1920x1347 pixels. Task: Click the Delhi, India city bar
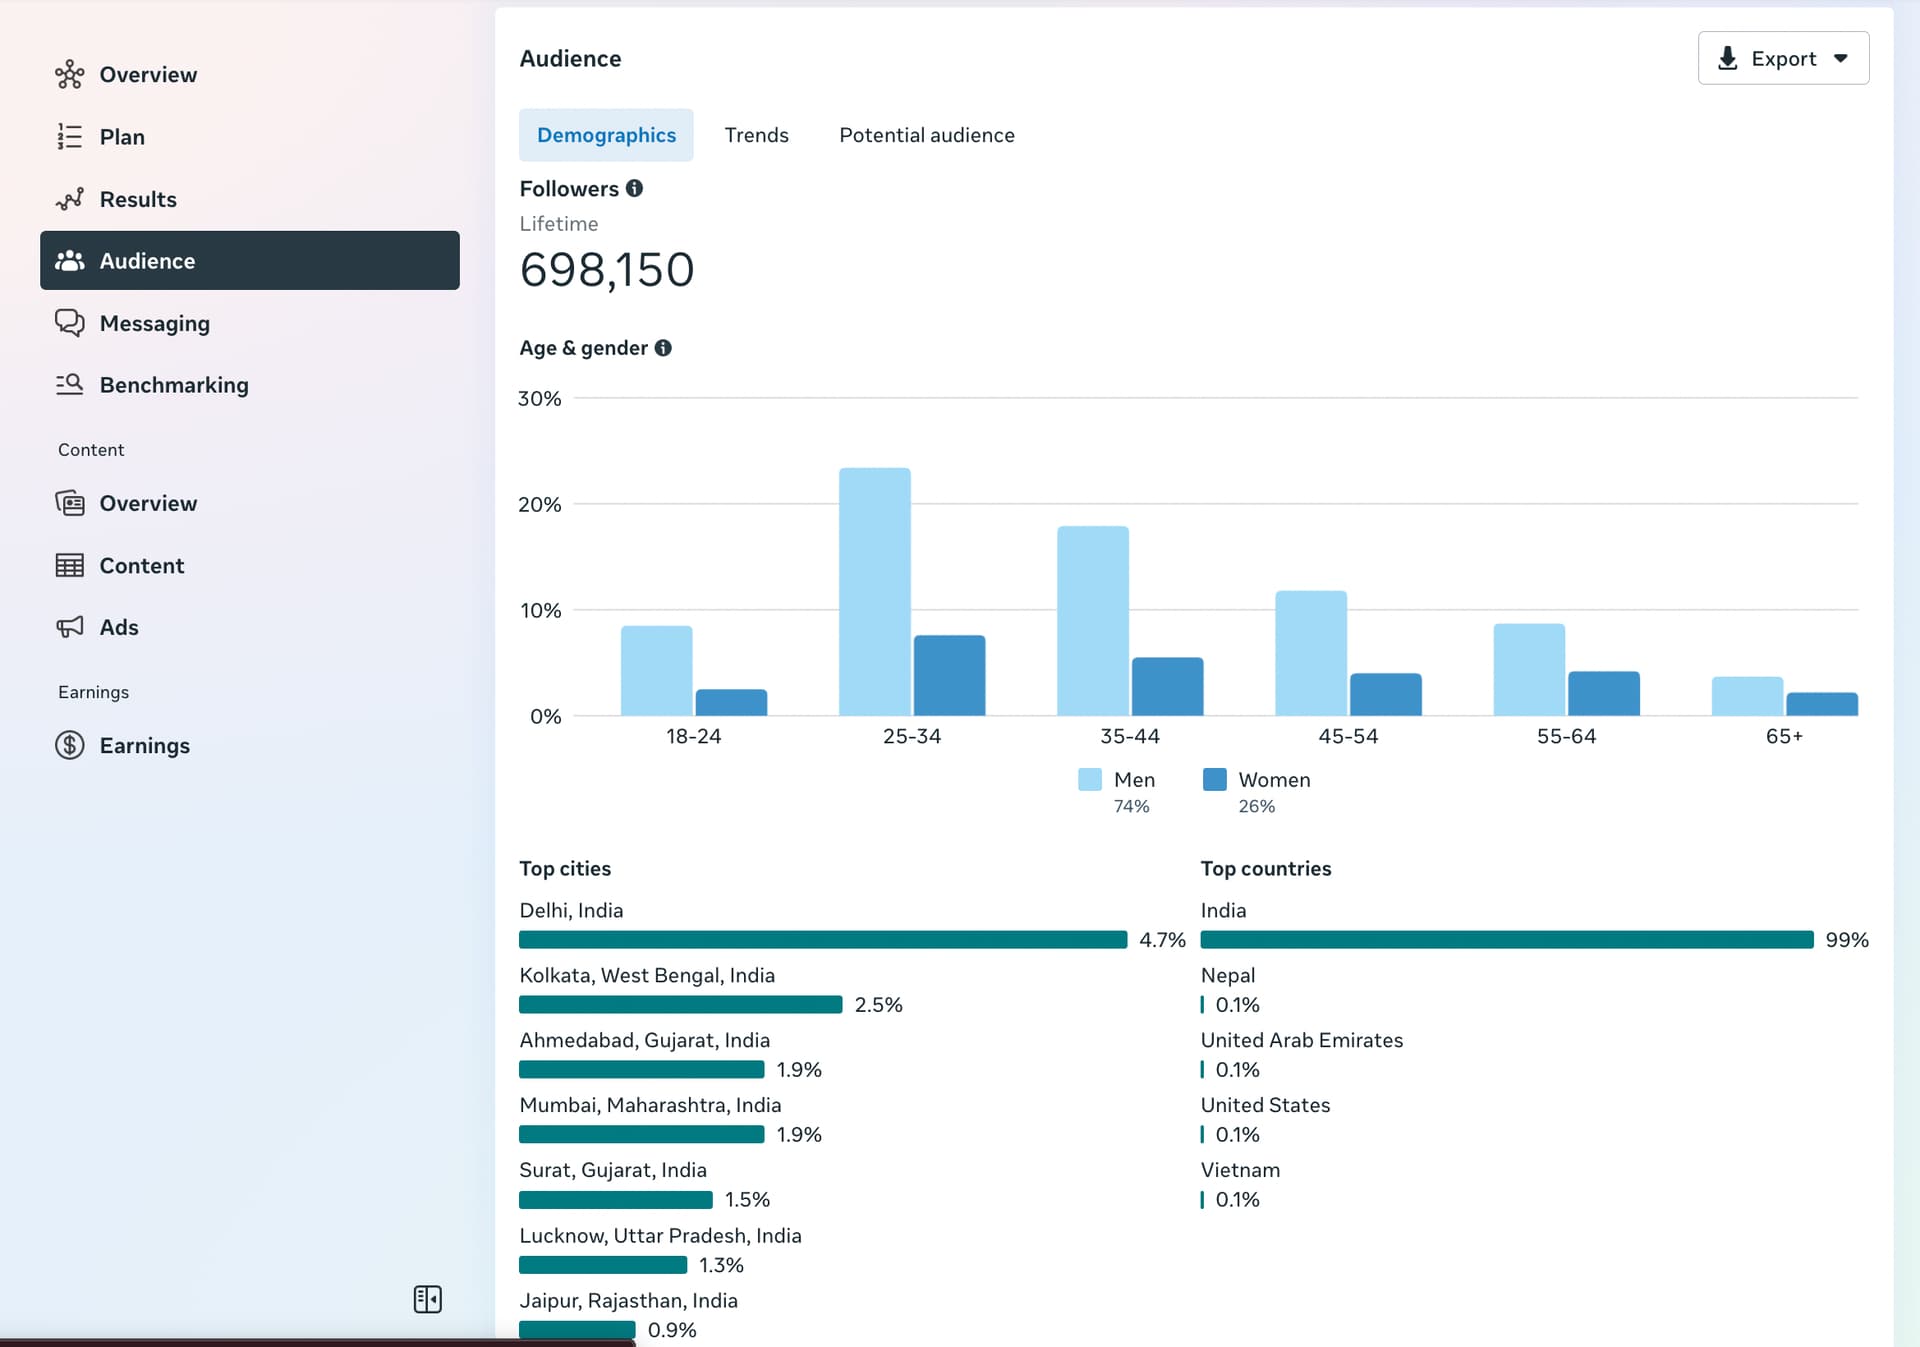[822, 940]
